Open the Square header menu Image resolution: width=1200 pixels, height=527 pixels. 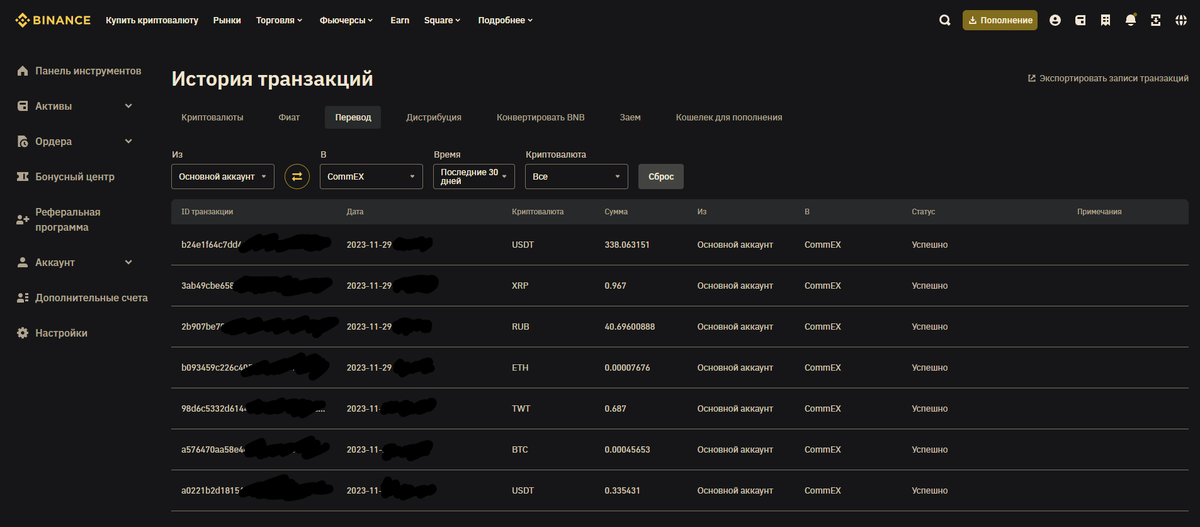442,20
